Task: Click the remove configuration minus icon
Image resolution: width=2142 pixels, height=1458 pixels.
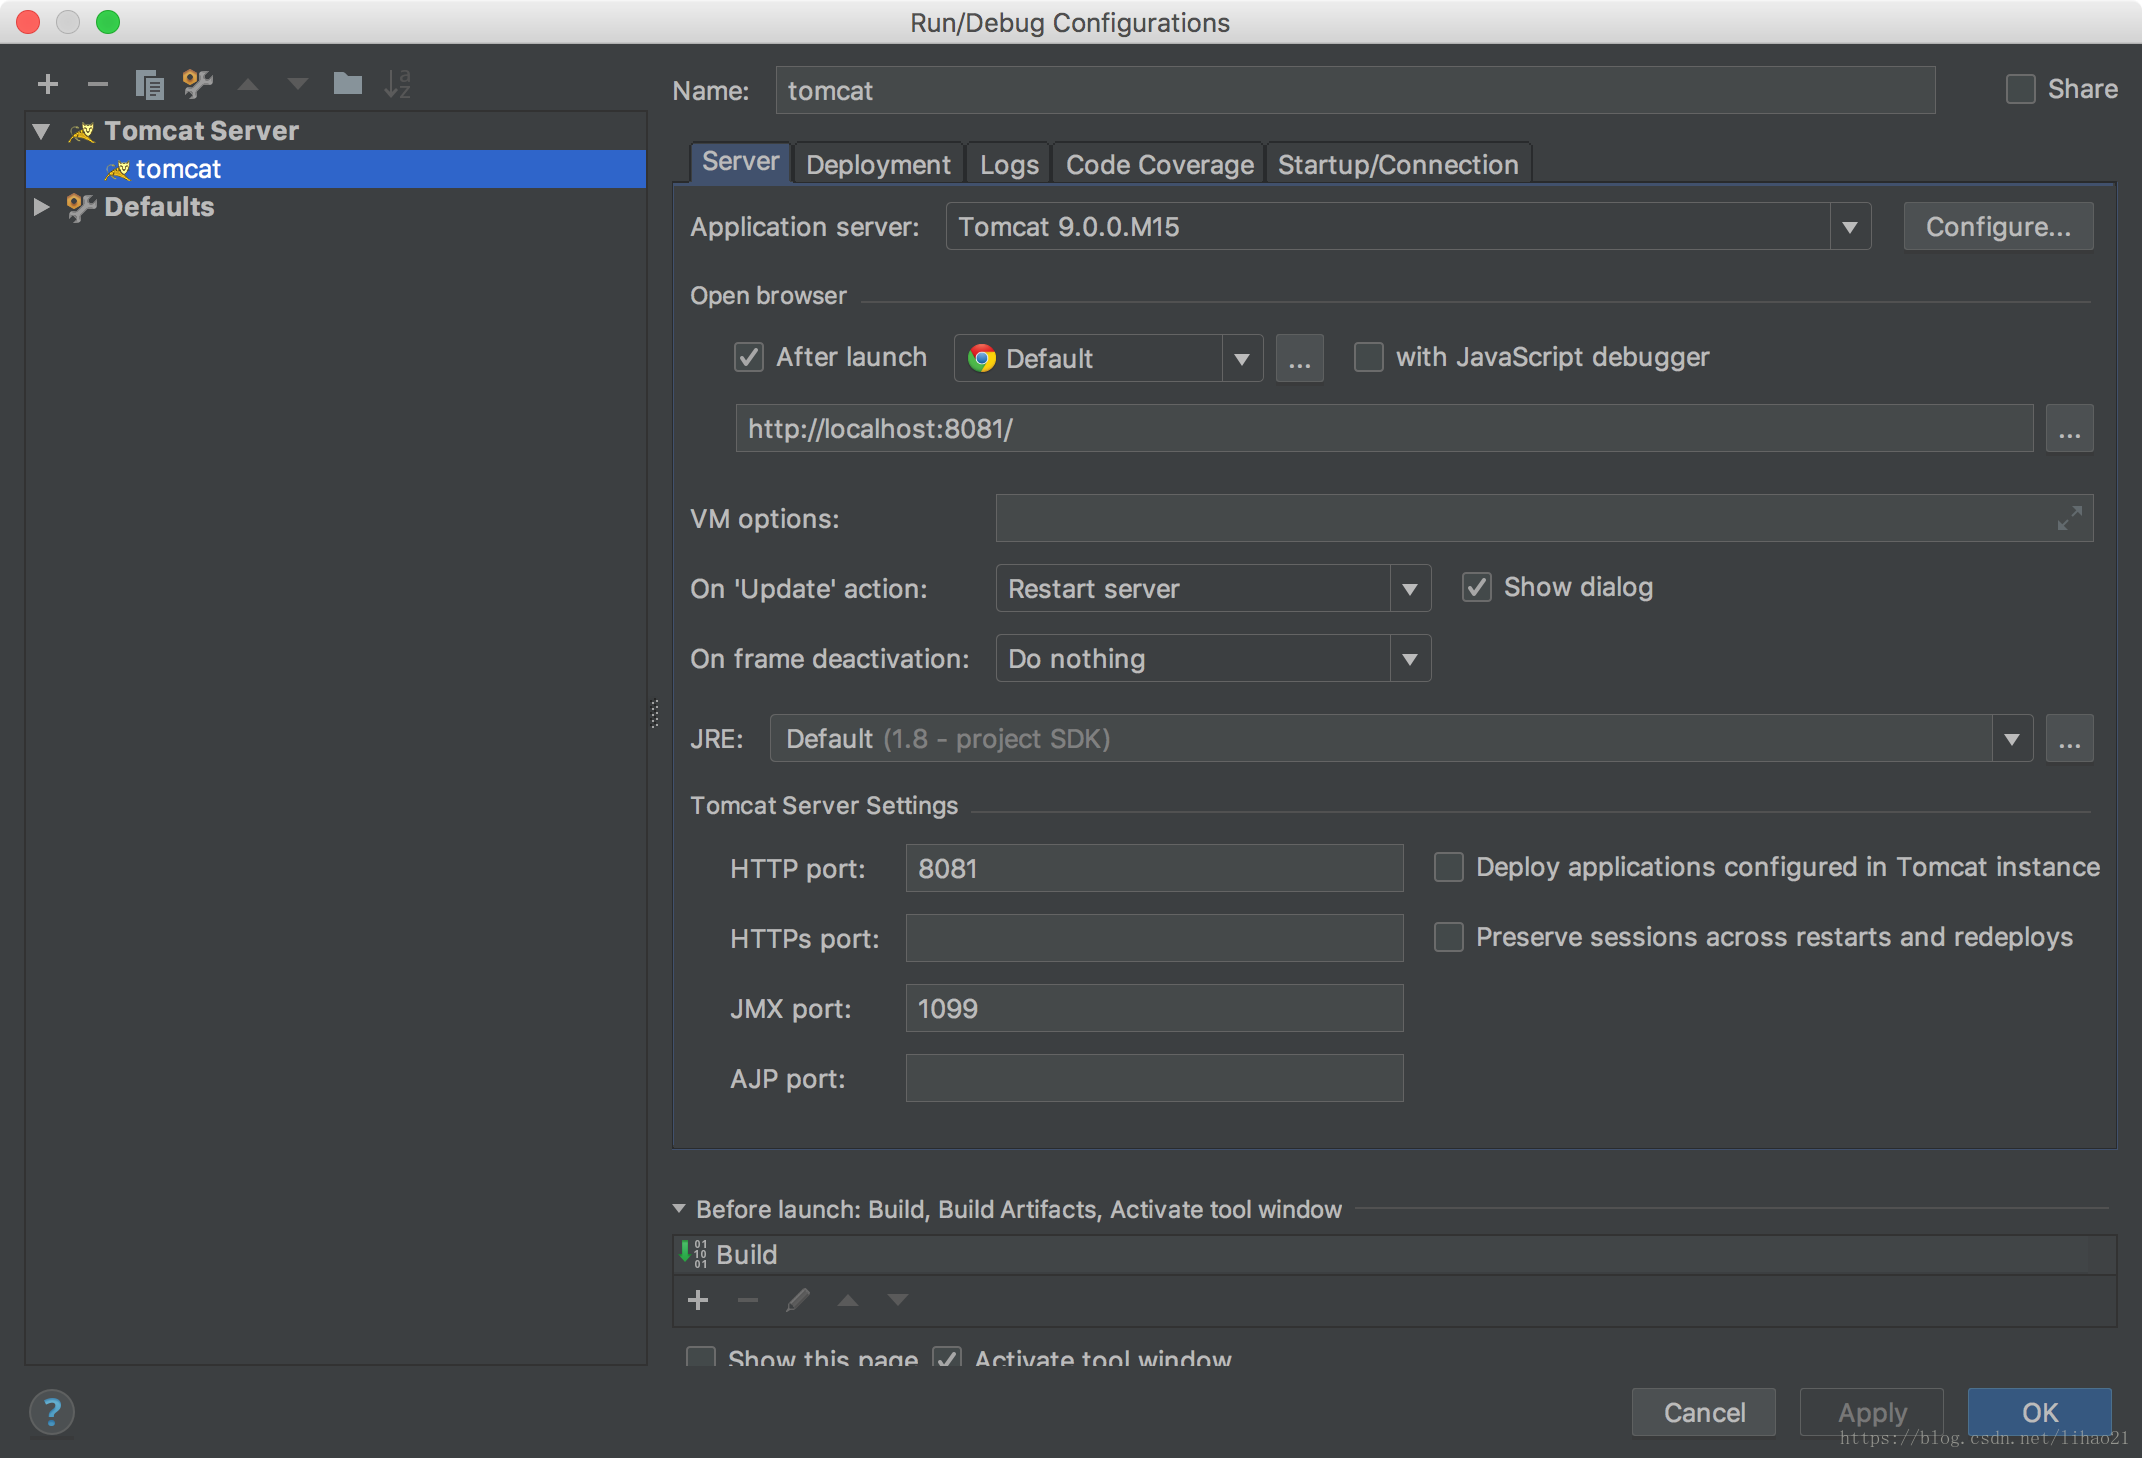Action: click(97, 84)
